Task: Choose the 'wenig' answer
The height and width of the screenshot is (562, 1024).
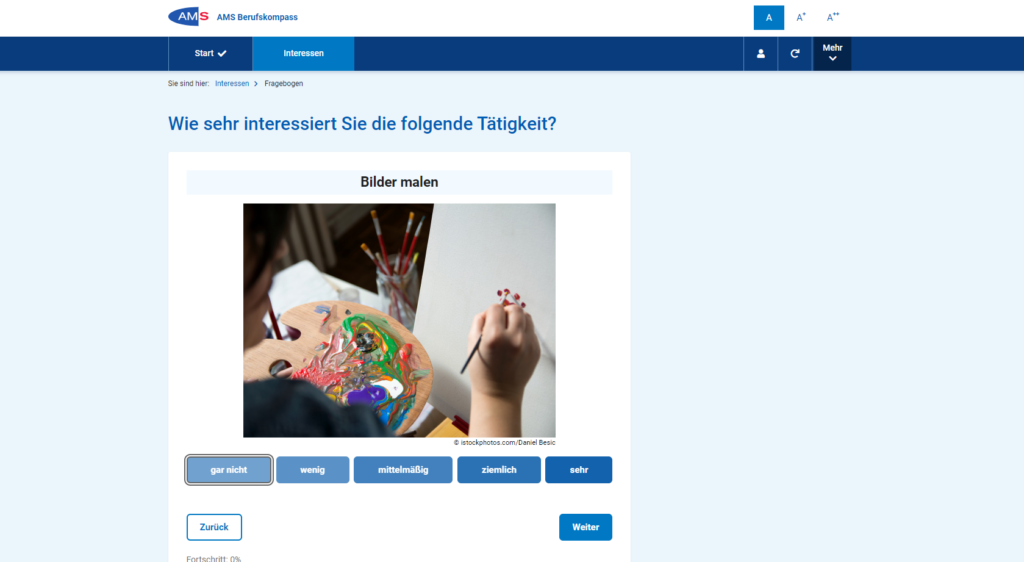Action: (312, 470)
